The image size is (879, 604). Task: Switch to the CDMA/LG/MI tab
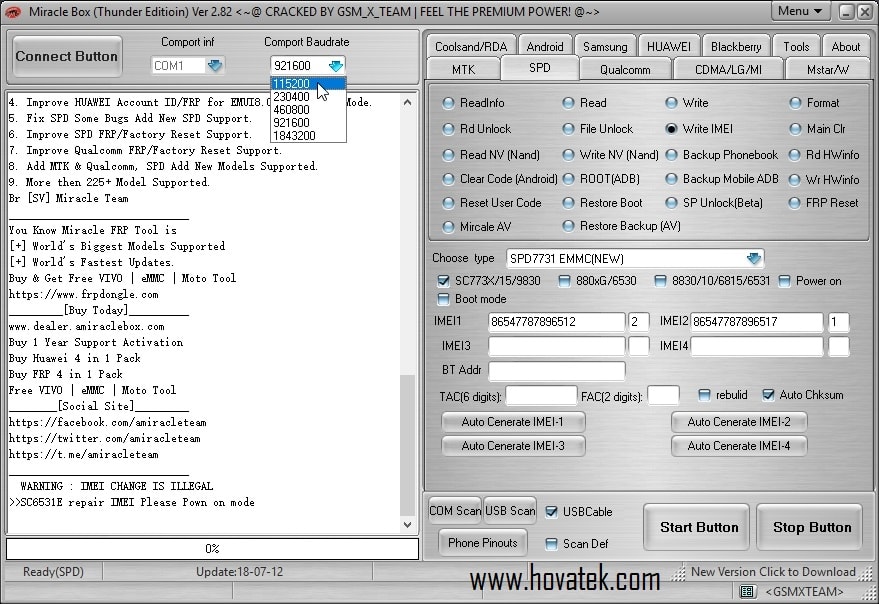pos(728,70)
